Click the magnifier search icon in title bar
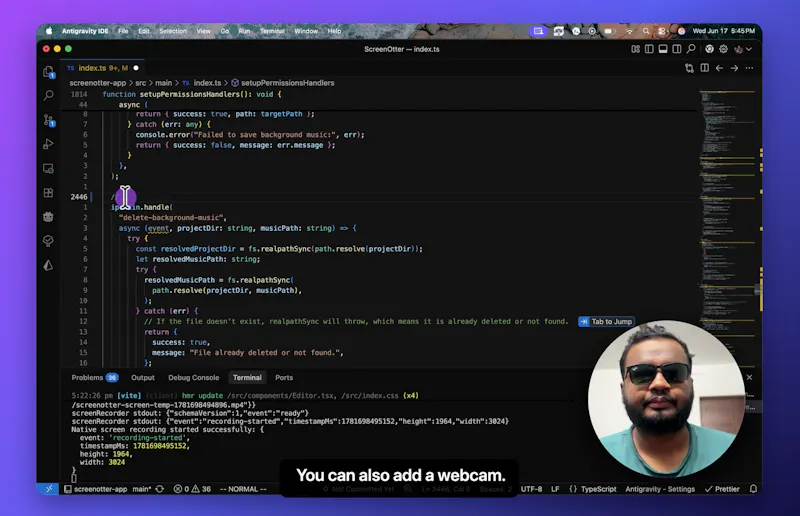The width and height of the screenshot is (800, 516). (691, 49)
